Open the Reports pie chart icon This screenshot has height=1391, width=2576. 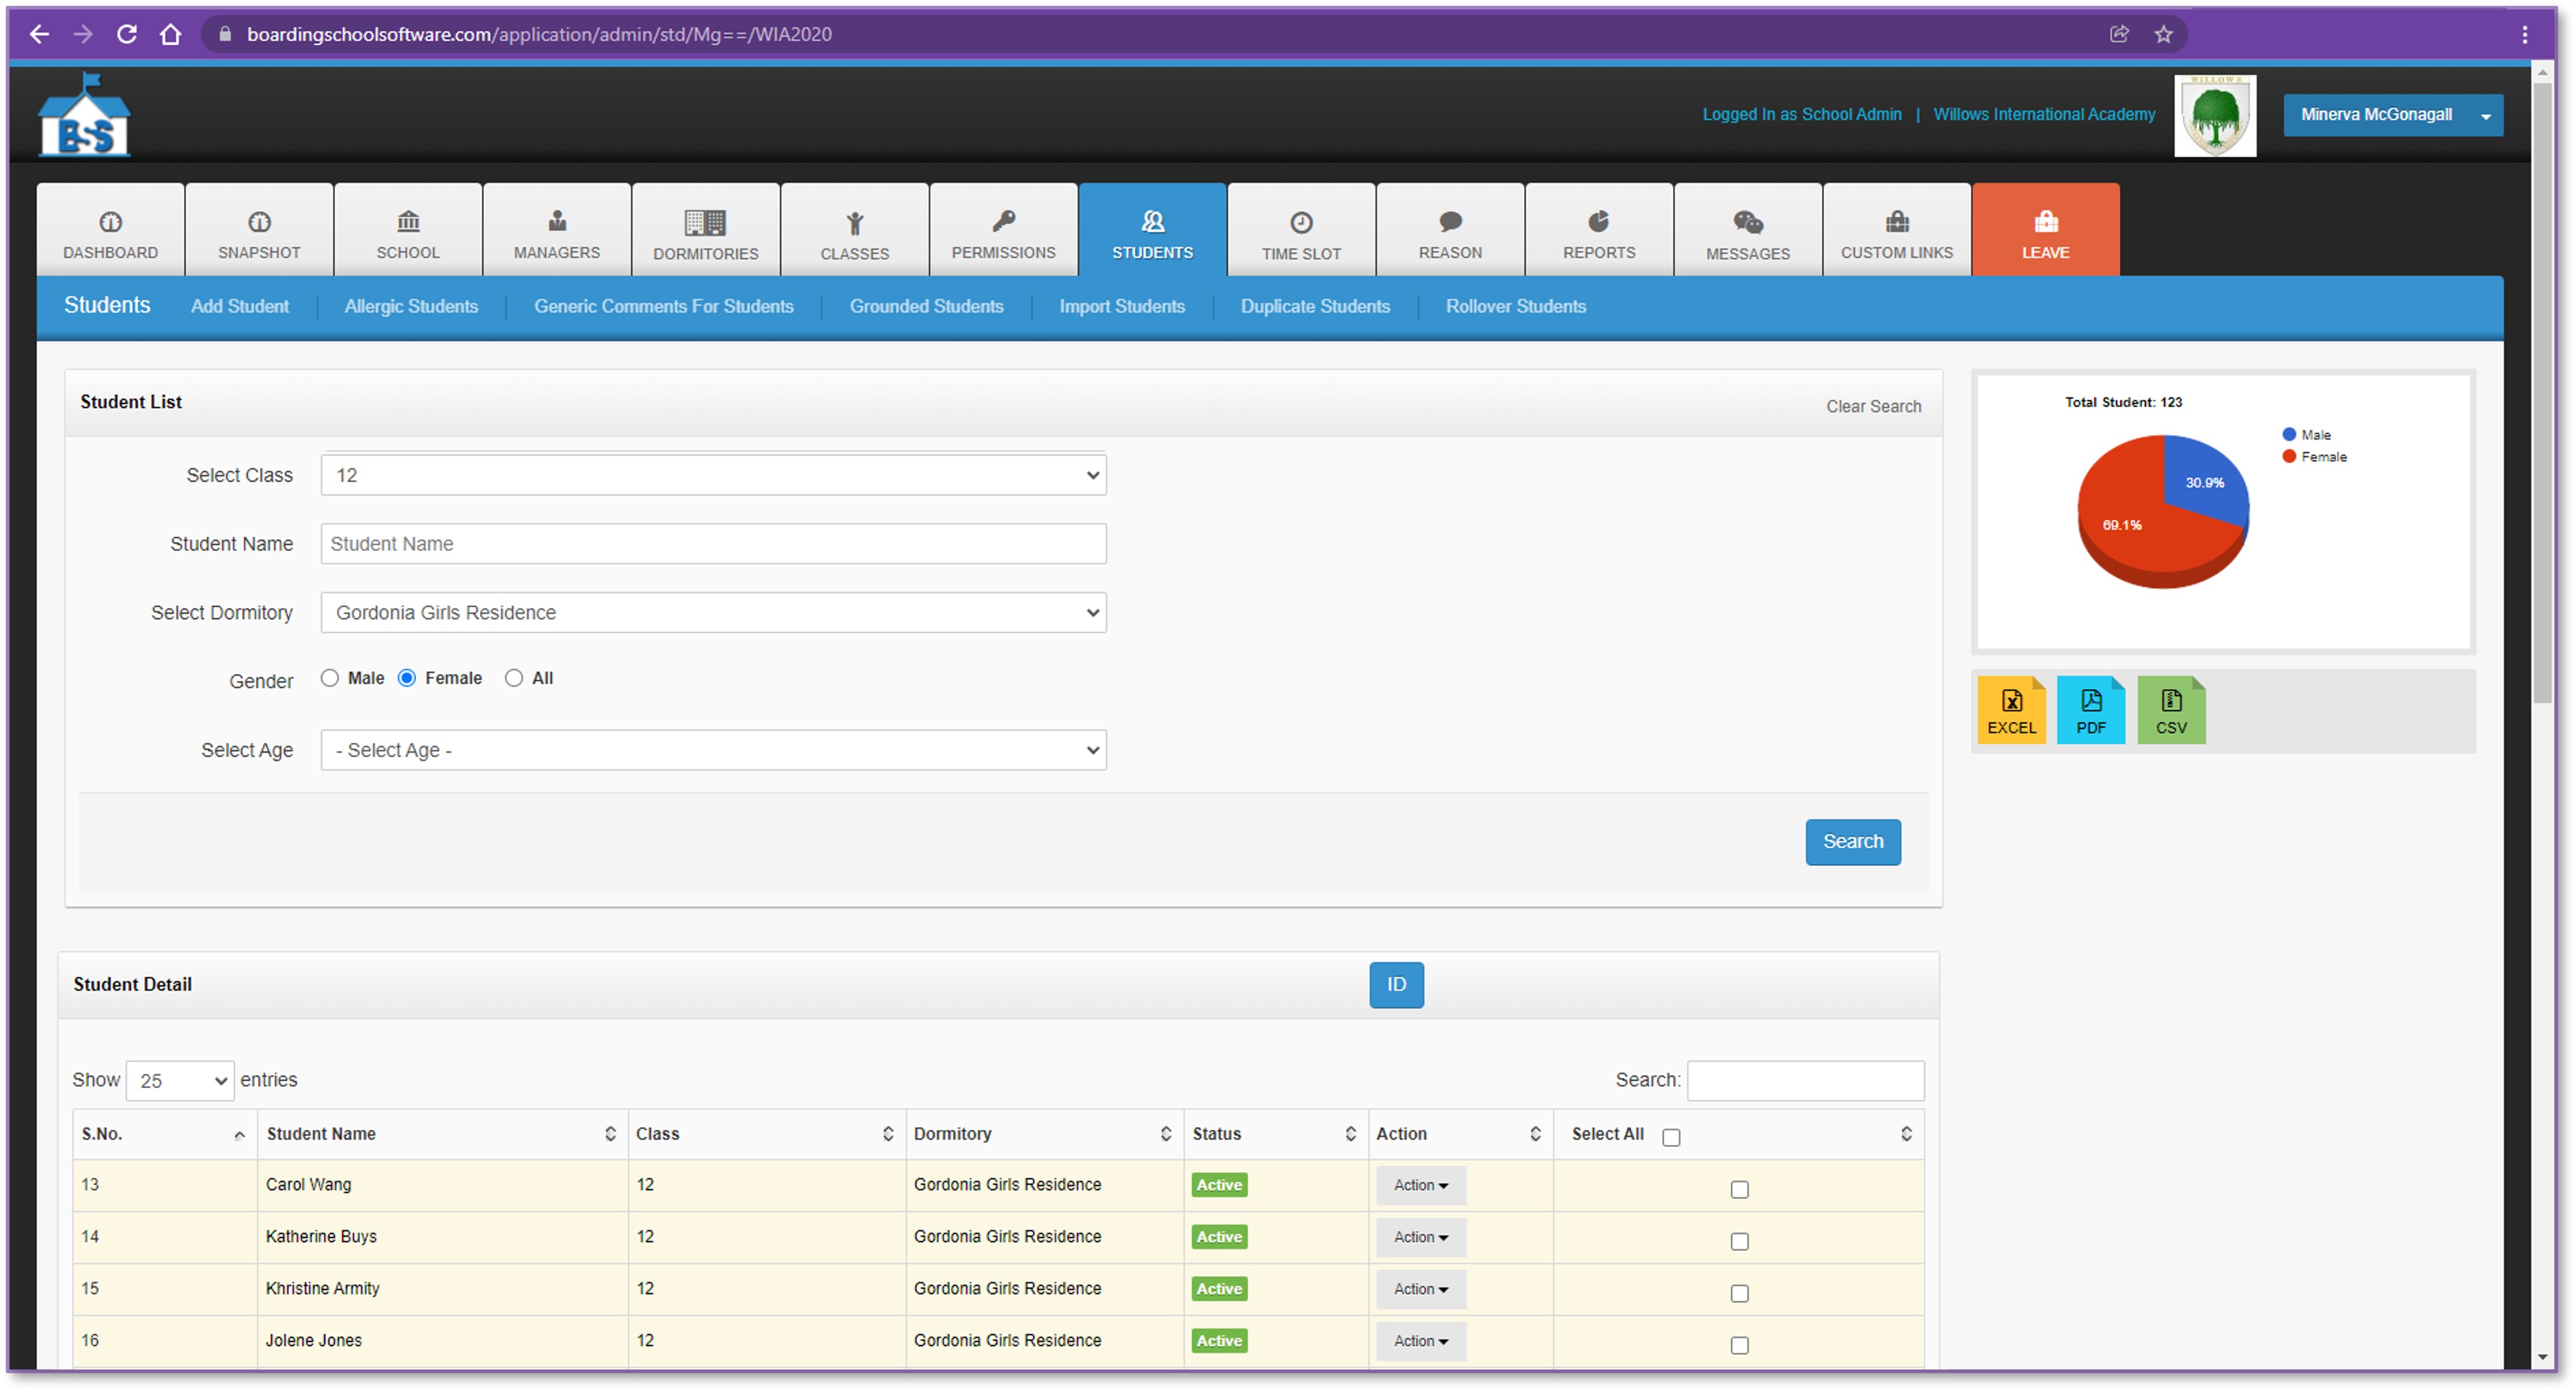(1598, 221)
